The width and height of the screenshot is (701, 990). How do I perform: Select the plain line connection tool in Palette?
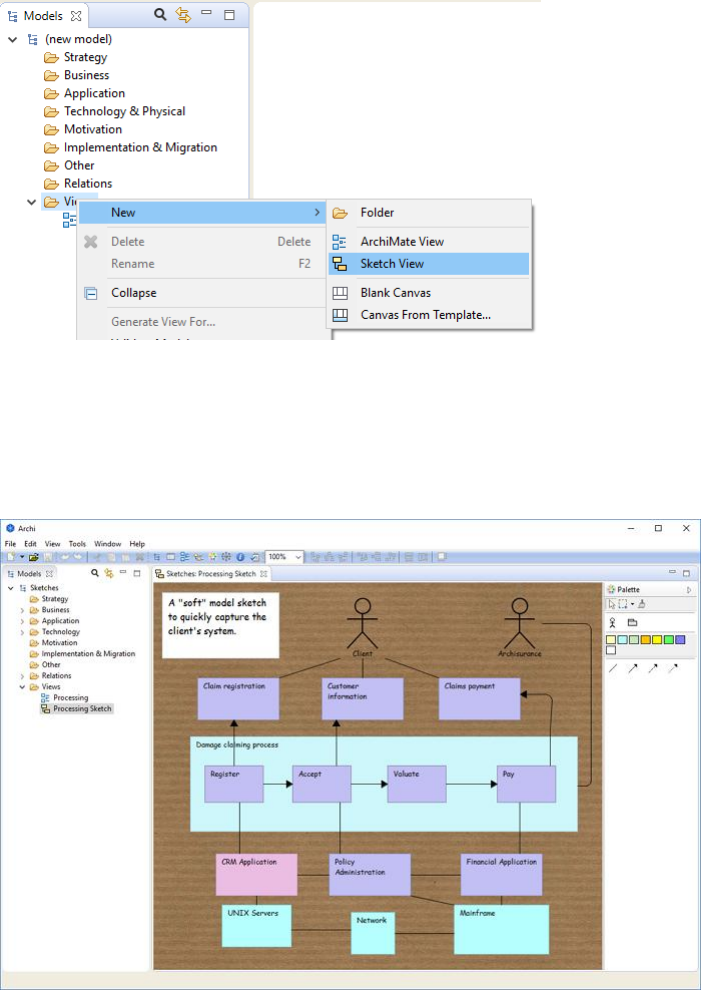[x=613, y=668]
